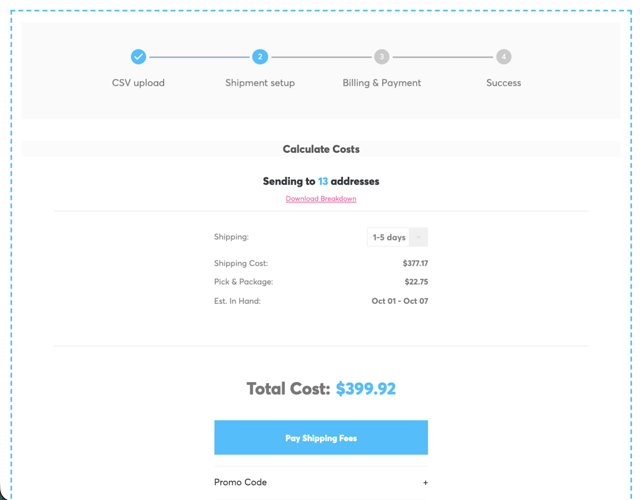Click the $399.92 total cost amount
Screen dimensions: 640x500
coord(366,389)
